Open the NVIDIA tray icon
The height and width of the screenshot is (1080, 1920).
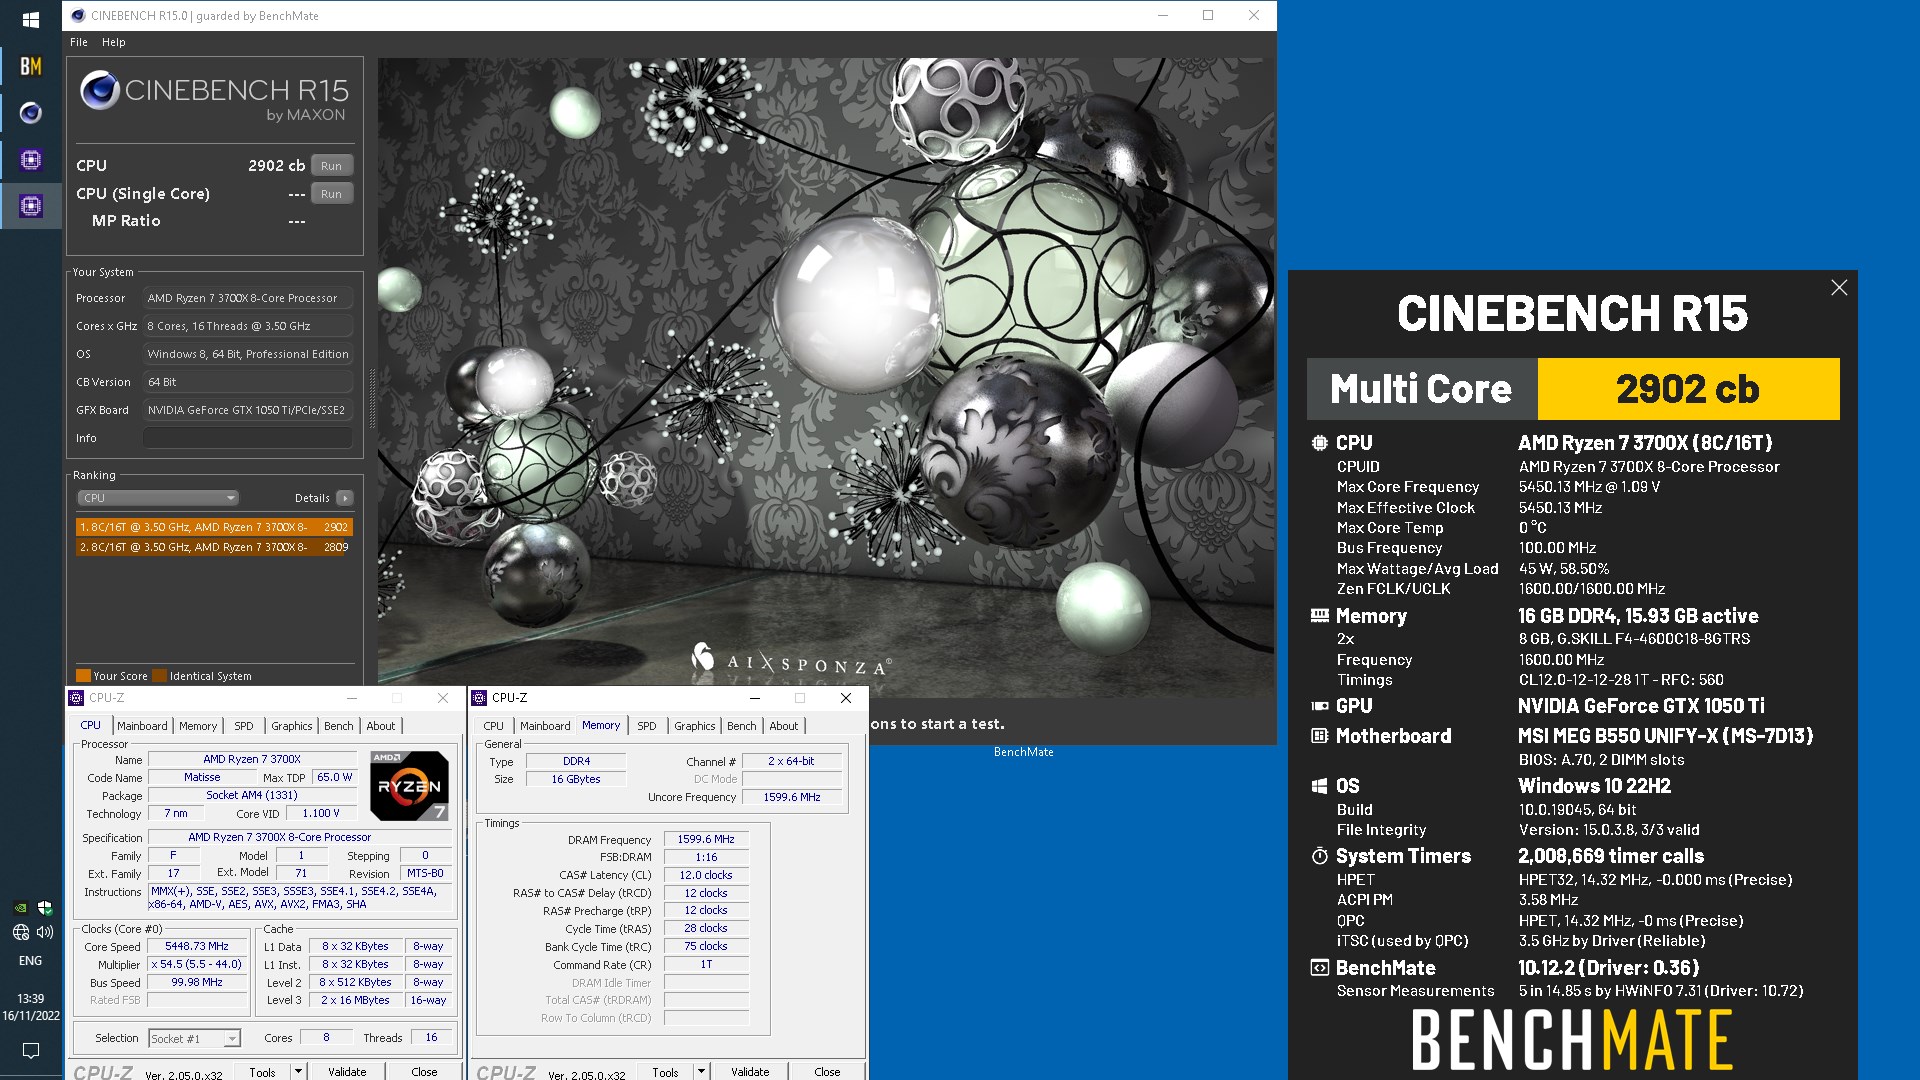tap(20, 908)
